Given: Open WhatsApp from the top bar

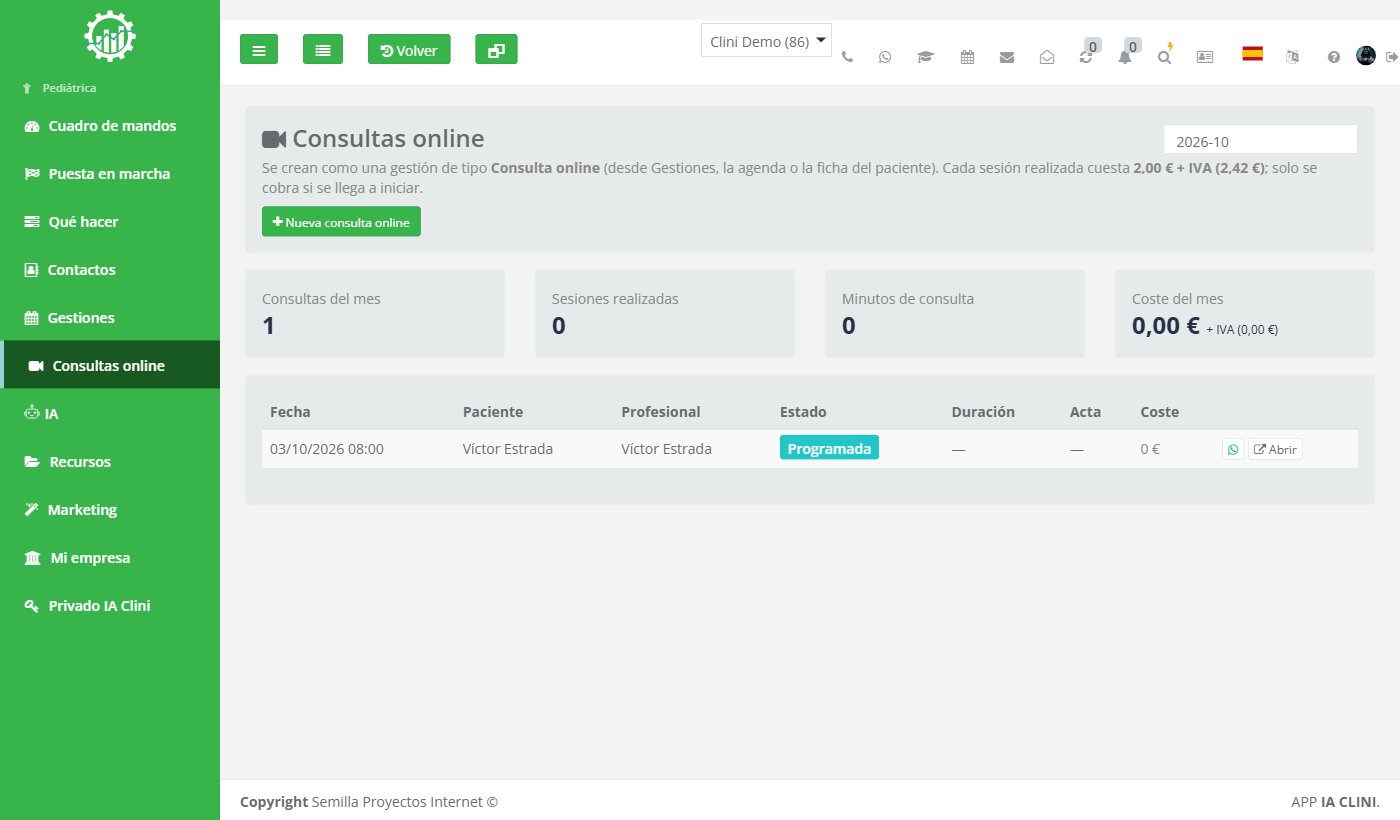Looking at the screenshot, I should tap(885, 57).
